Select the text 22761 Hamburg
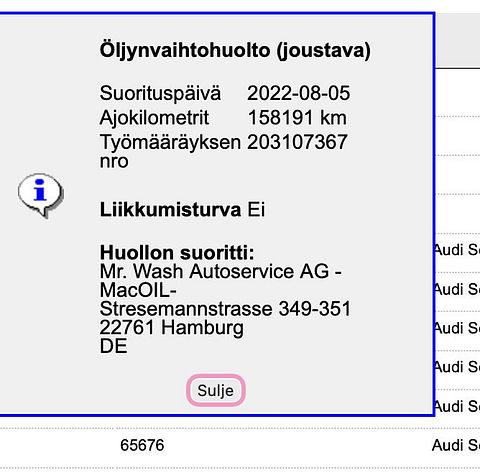Viewport: 480px width, 473px height. pyautogui.click(x=171, y=328)
